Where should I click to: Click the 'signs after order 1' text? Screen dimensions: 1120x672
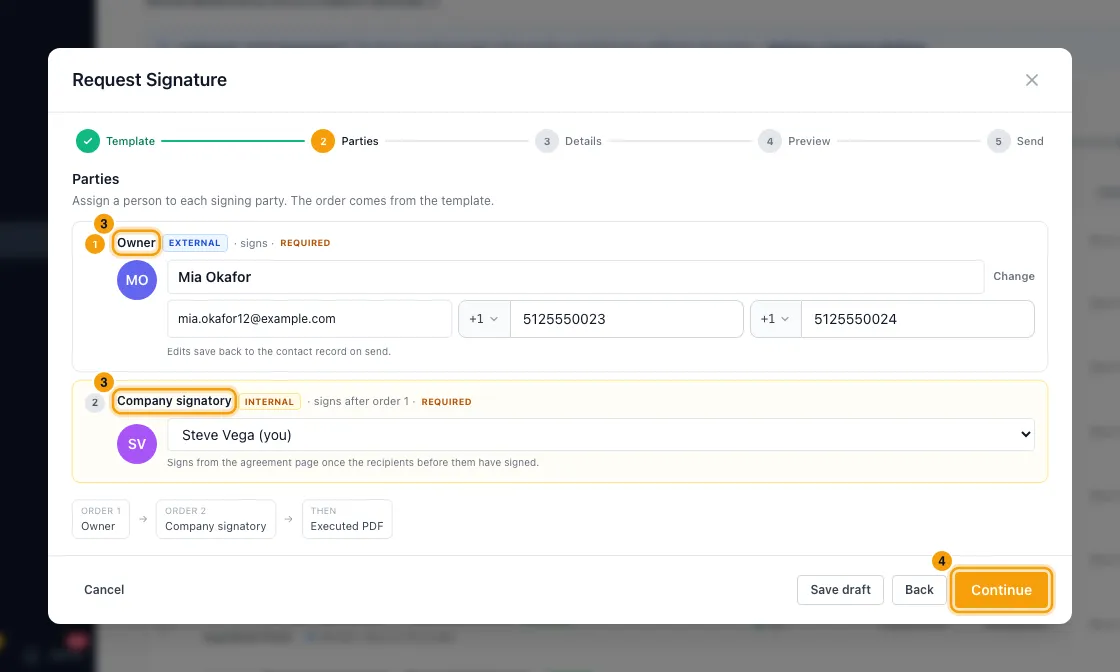(361, 401)
